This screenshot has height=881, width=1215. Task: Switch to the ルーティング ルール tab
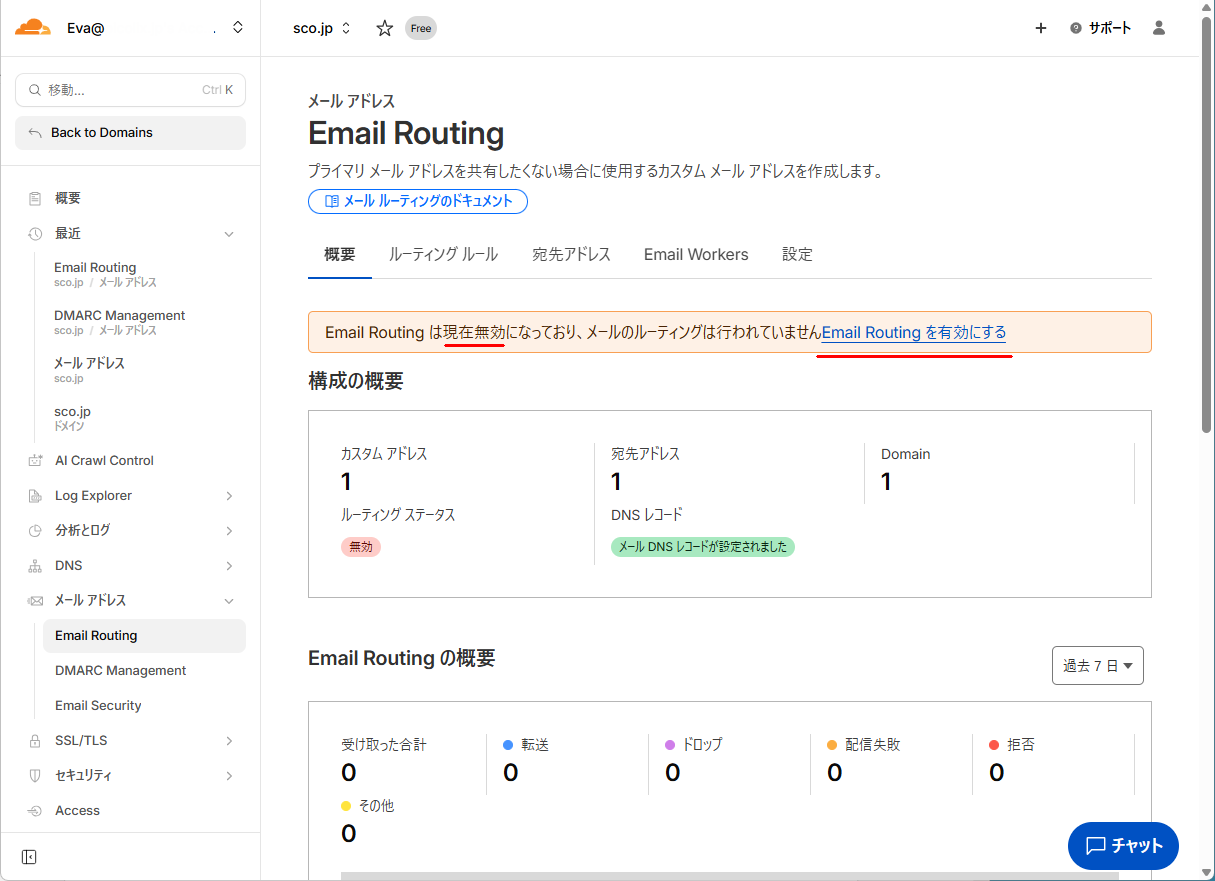point(443,254)
